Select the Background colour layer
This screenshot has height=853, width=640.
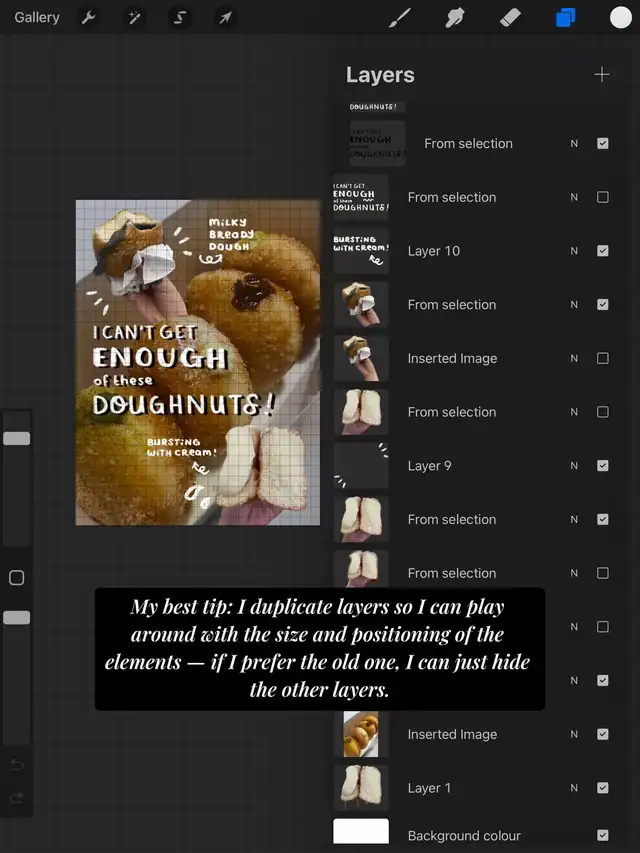(464, 835)
